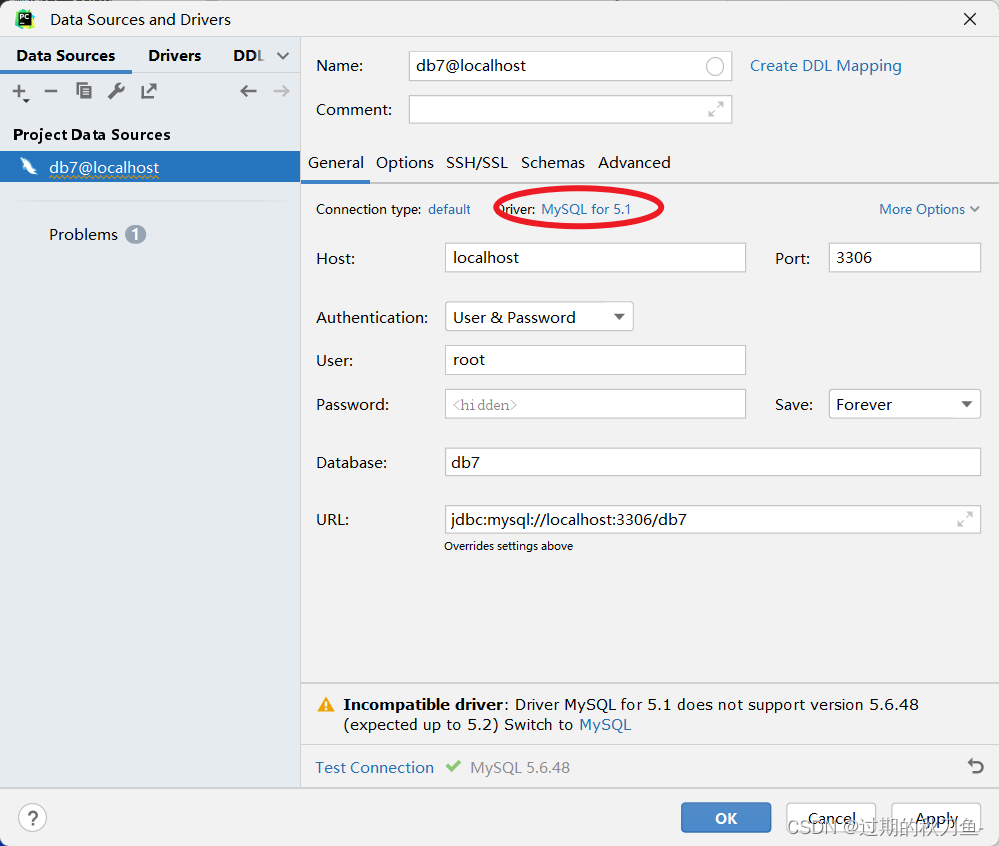Focus the hidden Password field
This screenshot has width=999, height=846.
point(595,404)
